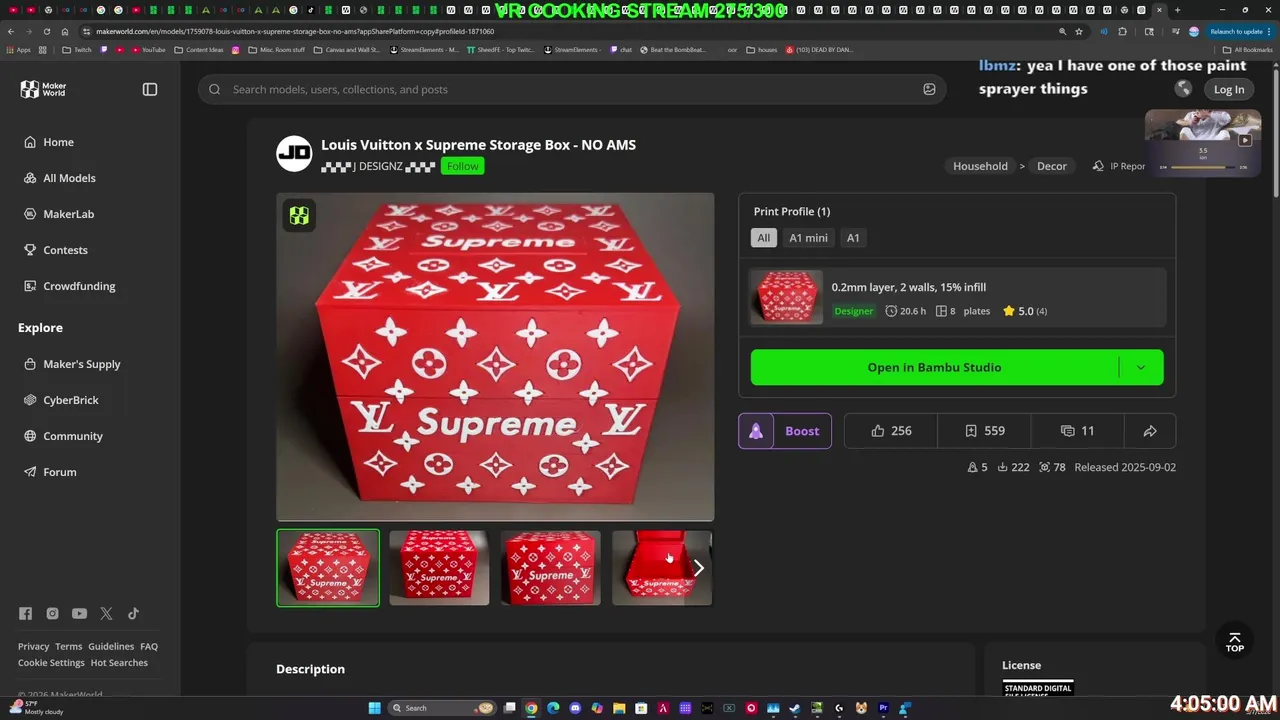Viewport: 1280px width, 720px height.
Task: Like the model with 256 likes
Action: click(x=891, y=431)
